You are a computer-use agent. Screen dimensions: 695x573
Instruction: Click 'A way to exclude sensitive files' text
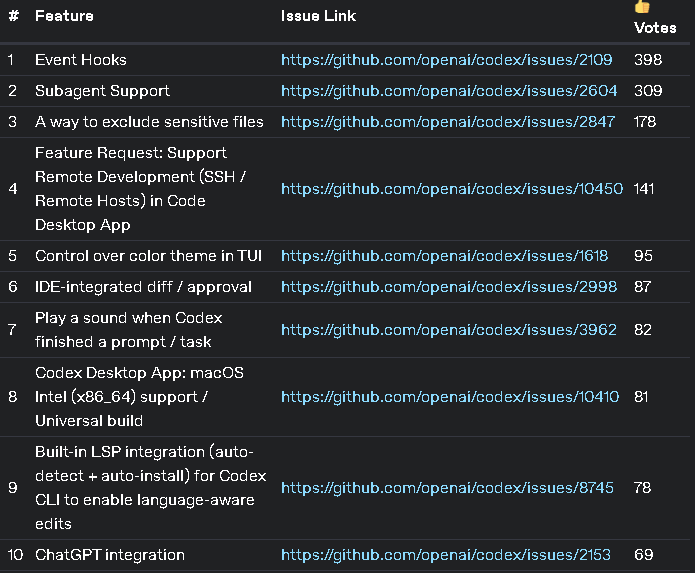(x=149, y=122)
